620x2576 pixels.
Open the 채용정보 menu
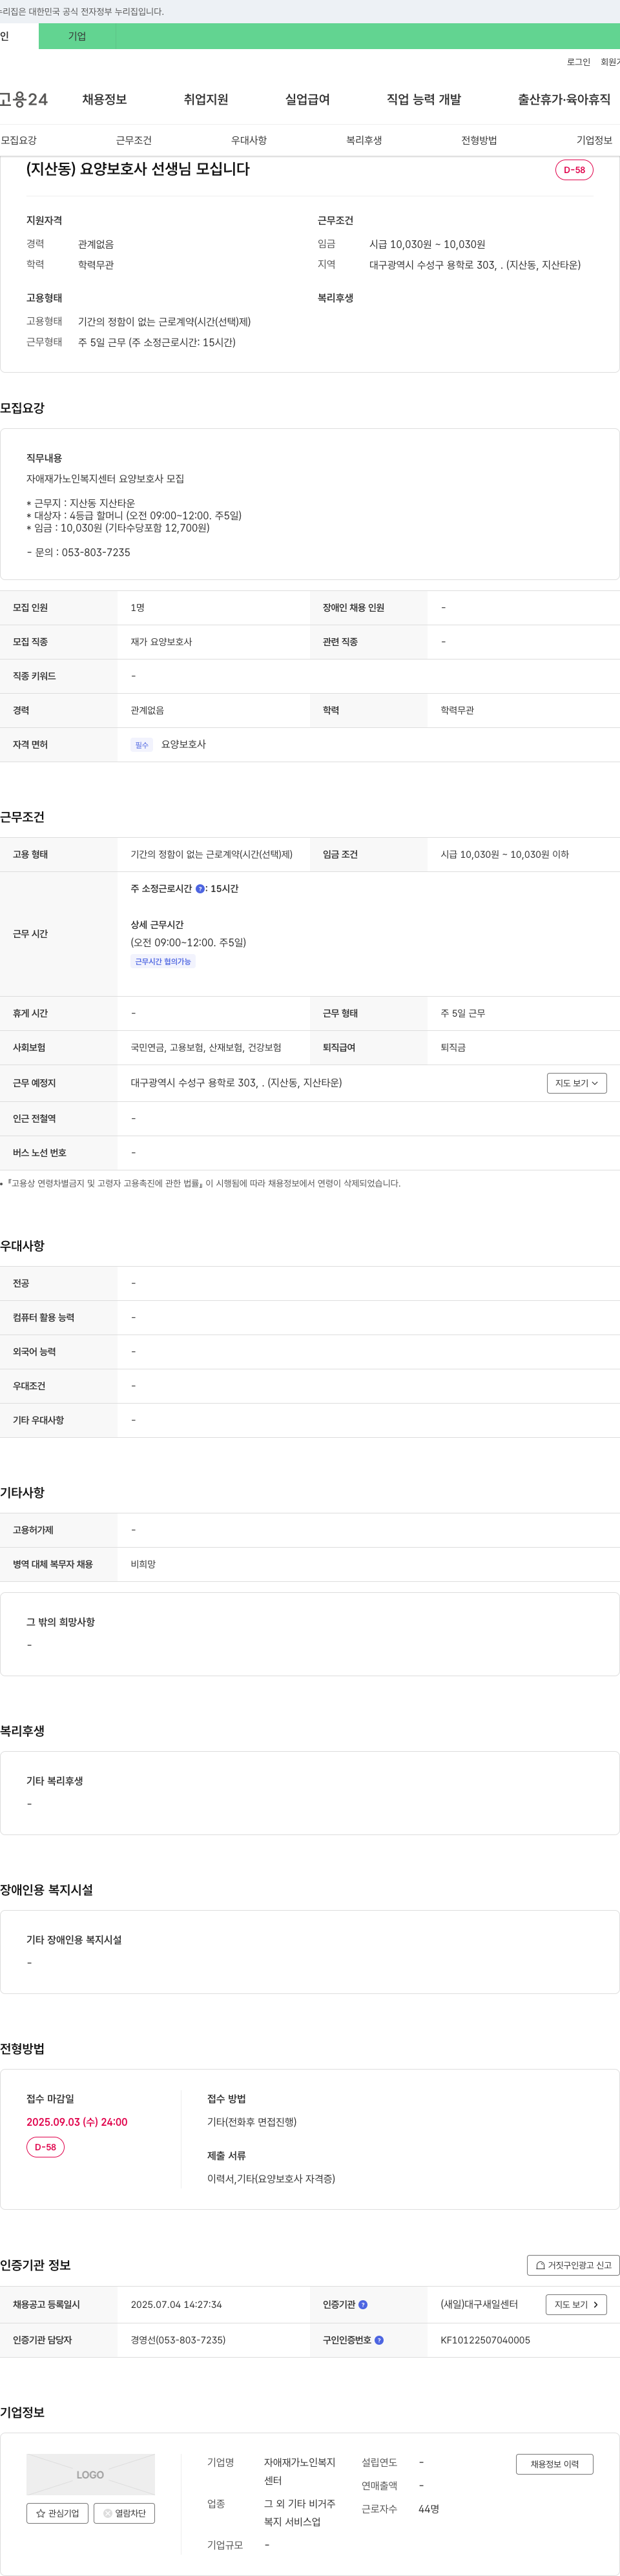(x=104, y=99)
